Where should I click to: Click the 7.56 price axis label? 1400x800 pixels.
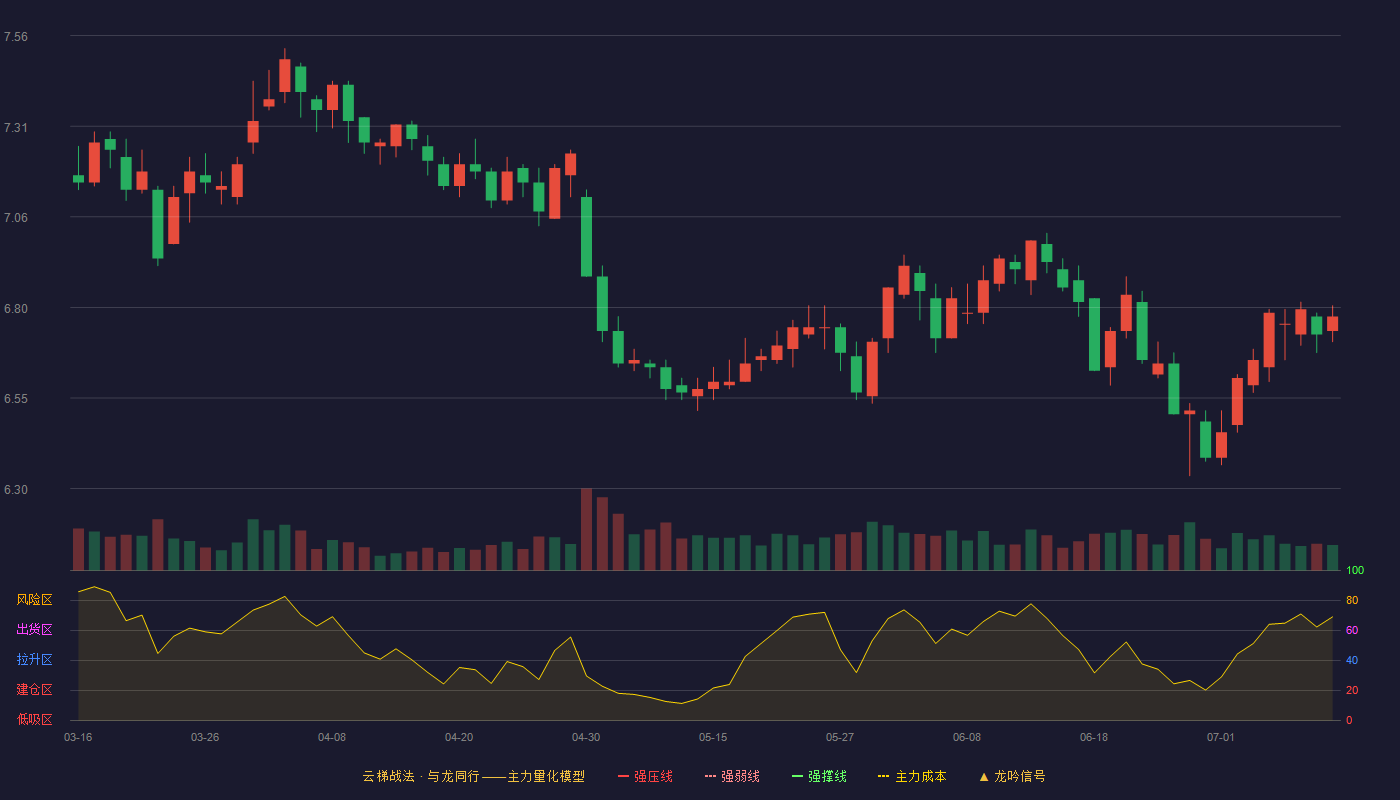click(x=16, y=37)
